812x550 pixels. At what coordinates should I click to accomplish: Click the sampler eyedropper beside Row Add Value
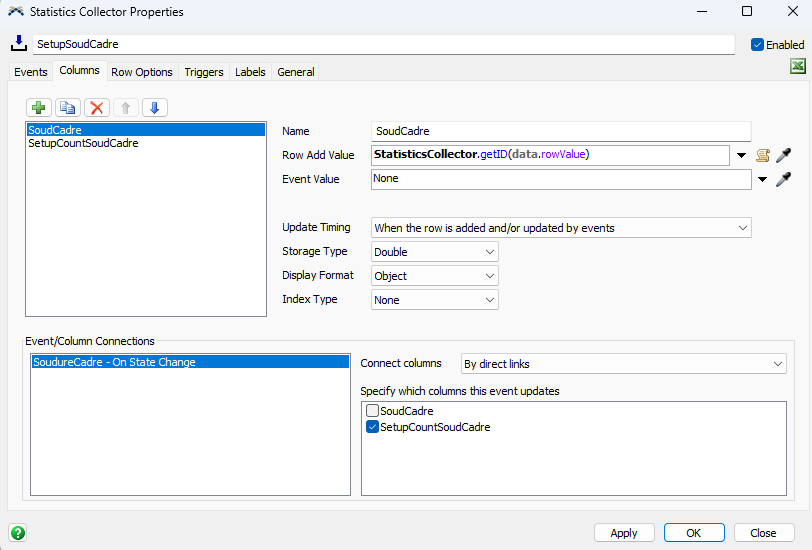click(784, 155)
